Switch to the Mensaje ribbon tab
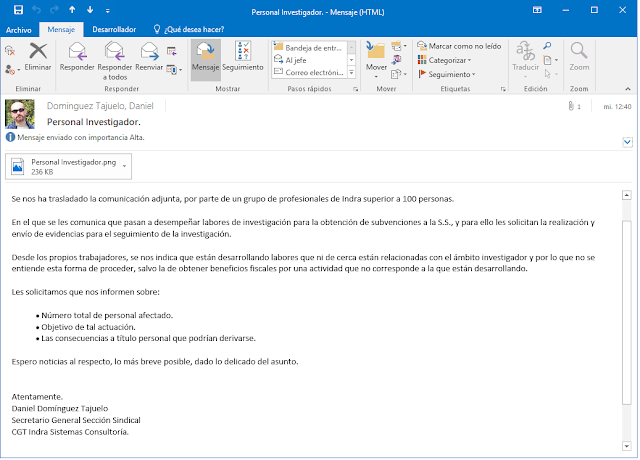640x460 pixels. [61, 29]
